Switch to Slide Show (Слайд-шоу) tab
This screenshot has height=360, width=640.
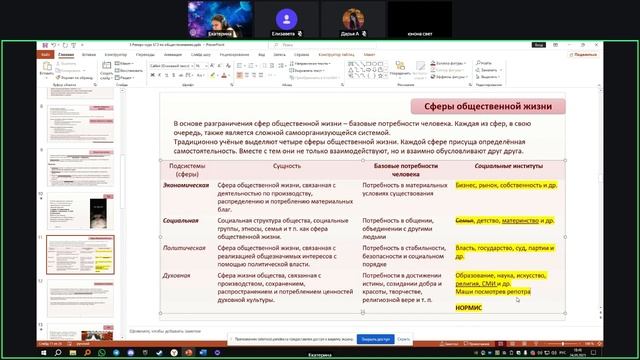[200, 55]
